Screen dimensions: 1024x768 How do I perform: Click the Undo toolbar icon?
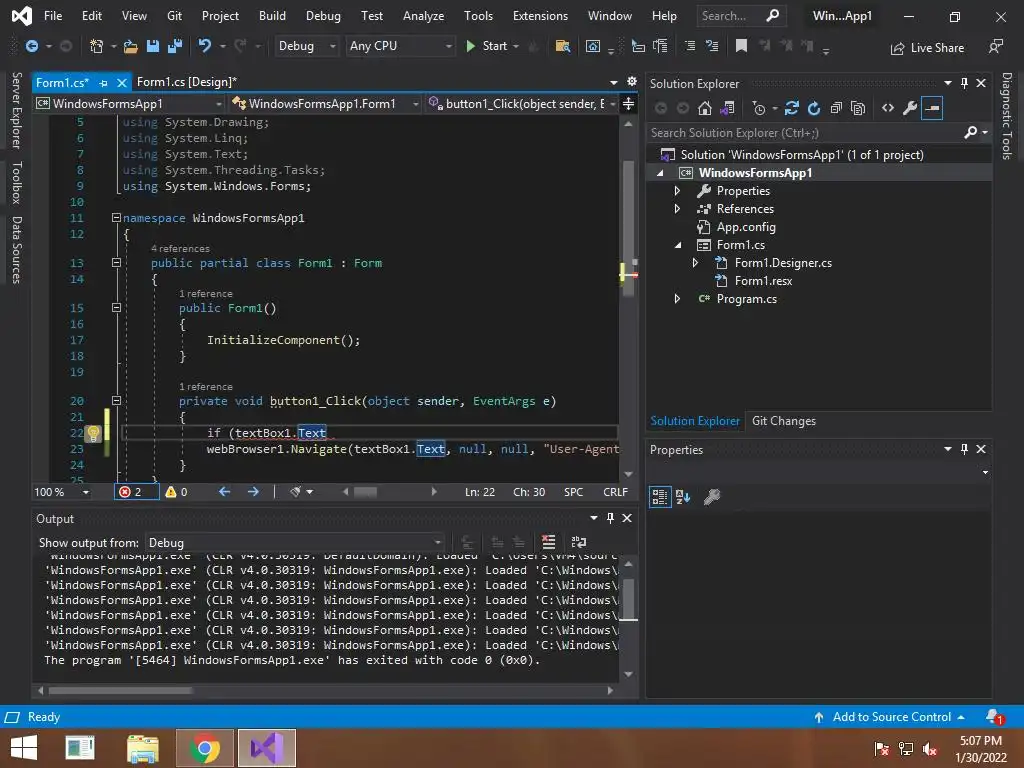coord(205,46)
